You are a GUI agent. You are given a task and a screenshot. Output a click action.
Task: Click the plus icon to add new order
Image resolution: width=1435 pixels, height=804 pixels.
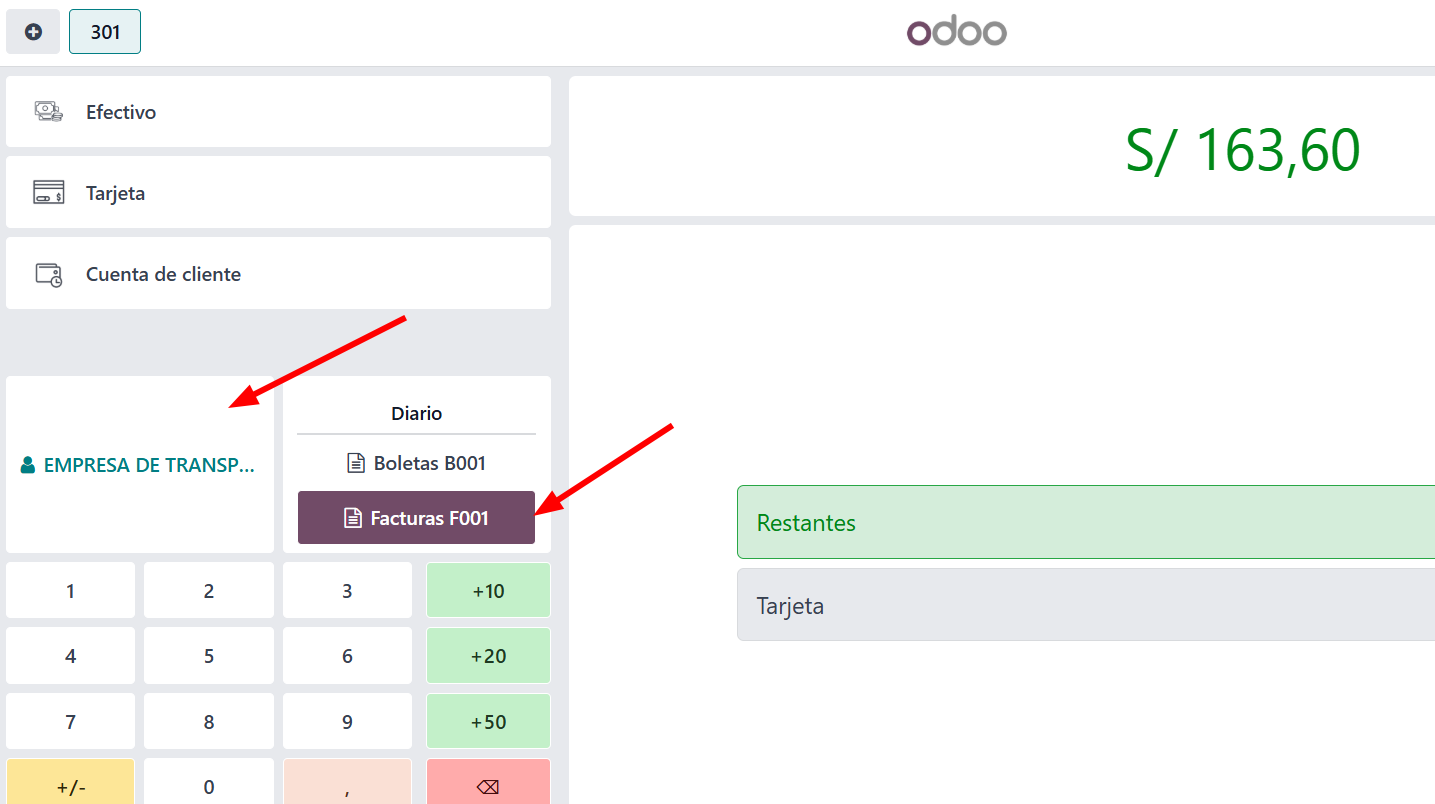point(33,32)
